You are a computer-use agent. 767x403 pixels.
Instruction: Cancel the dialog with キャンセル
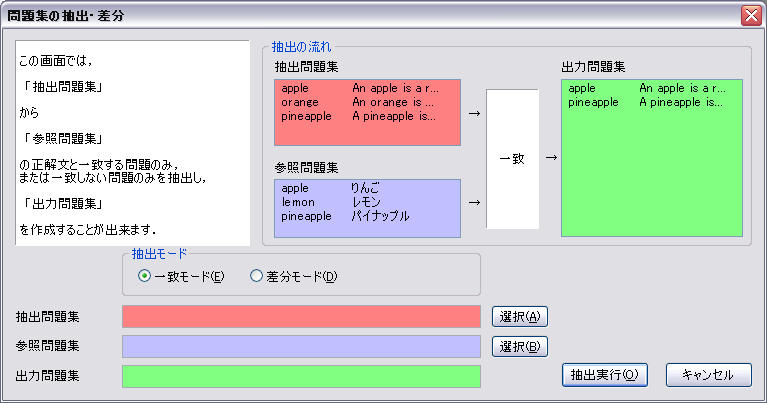(707, 374)
